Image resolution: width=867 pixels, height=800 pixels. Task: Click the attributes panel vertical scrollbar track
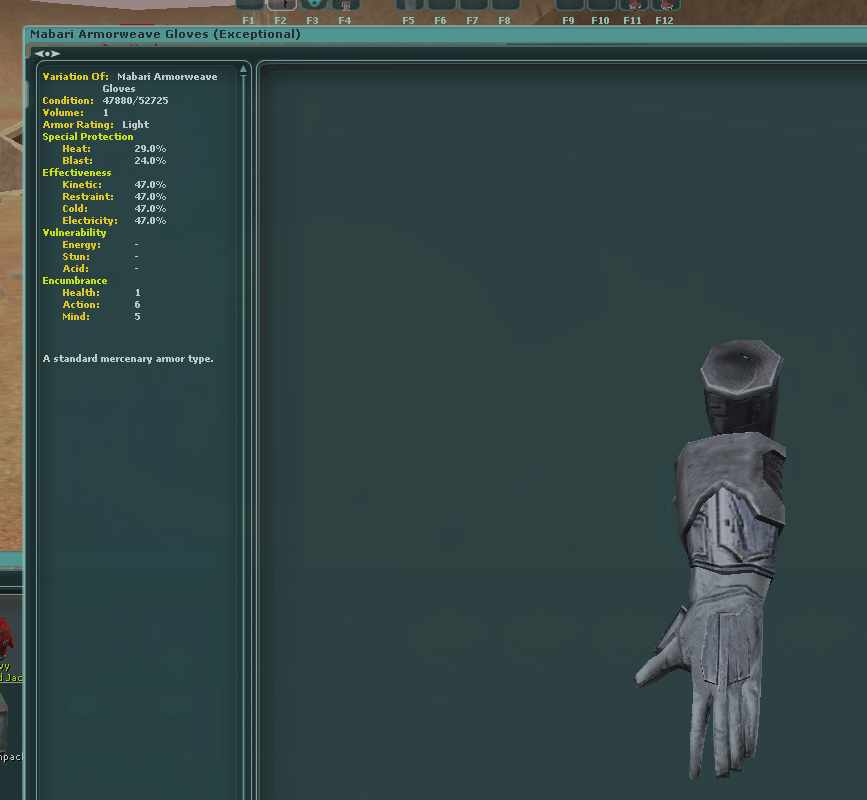point(243,437)
